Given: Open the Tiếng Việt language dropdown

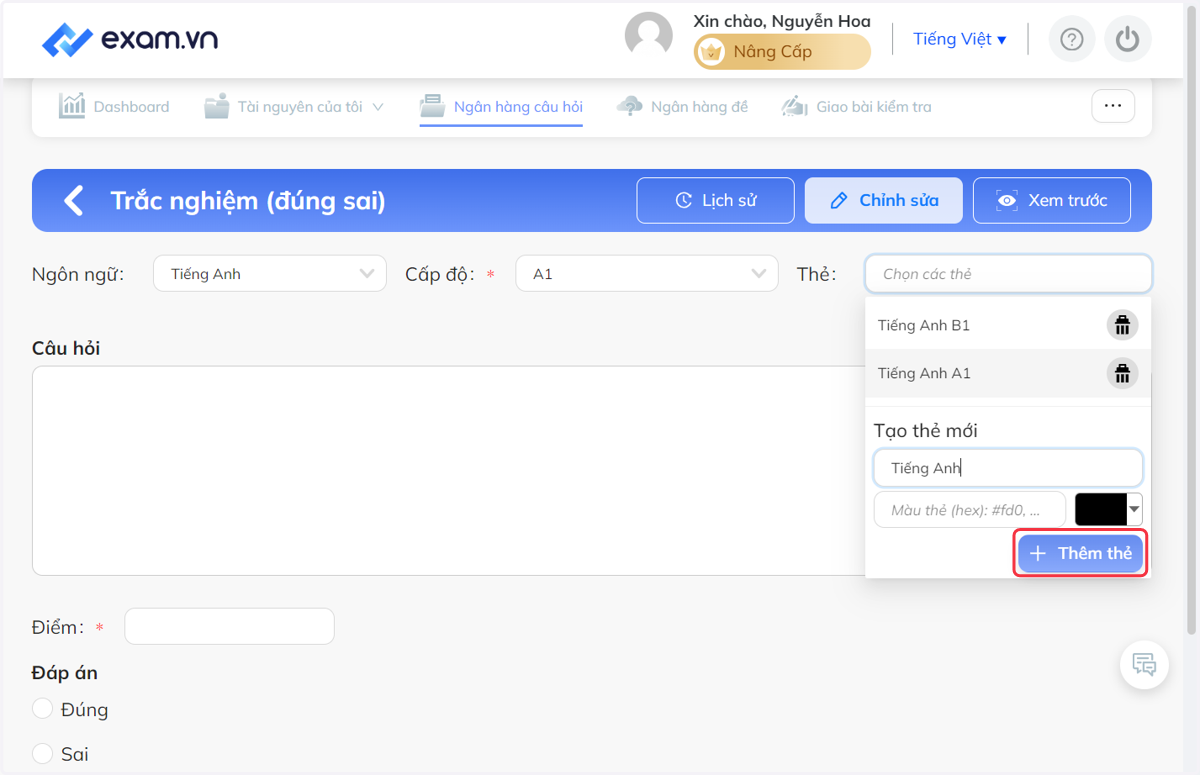Looking at the screenshot, I should tap(960, 39).
